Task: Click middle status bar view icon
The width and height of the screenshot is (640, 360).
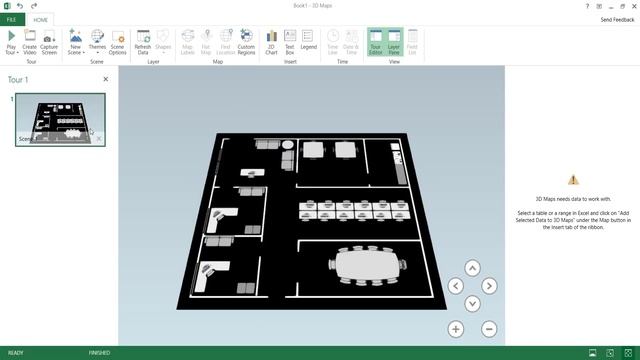Action: tap(610, 353)
